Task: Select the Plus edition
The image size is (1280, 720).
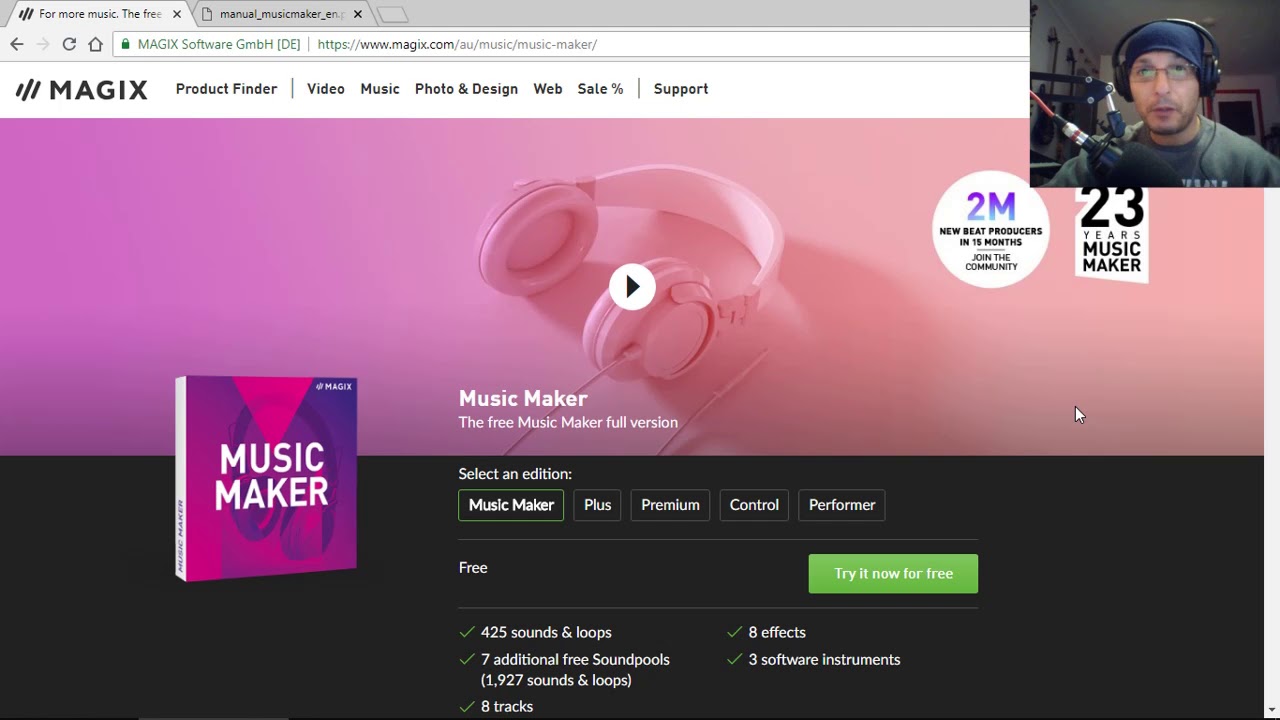Action: pos(597,505)
